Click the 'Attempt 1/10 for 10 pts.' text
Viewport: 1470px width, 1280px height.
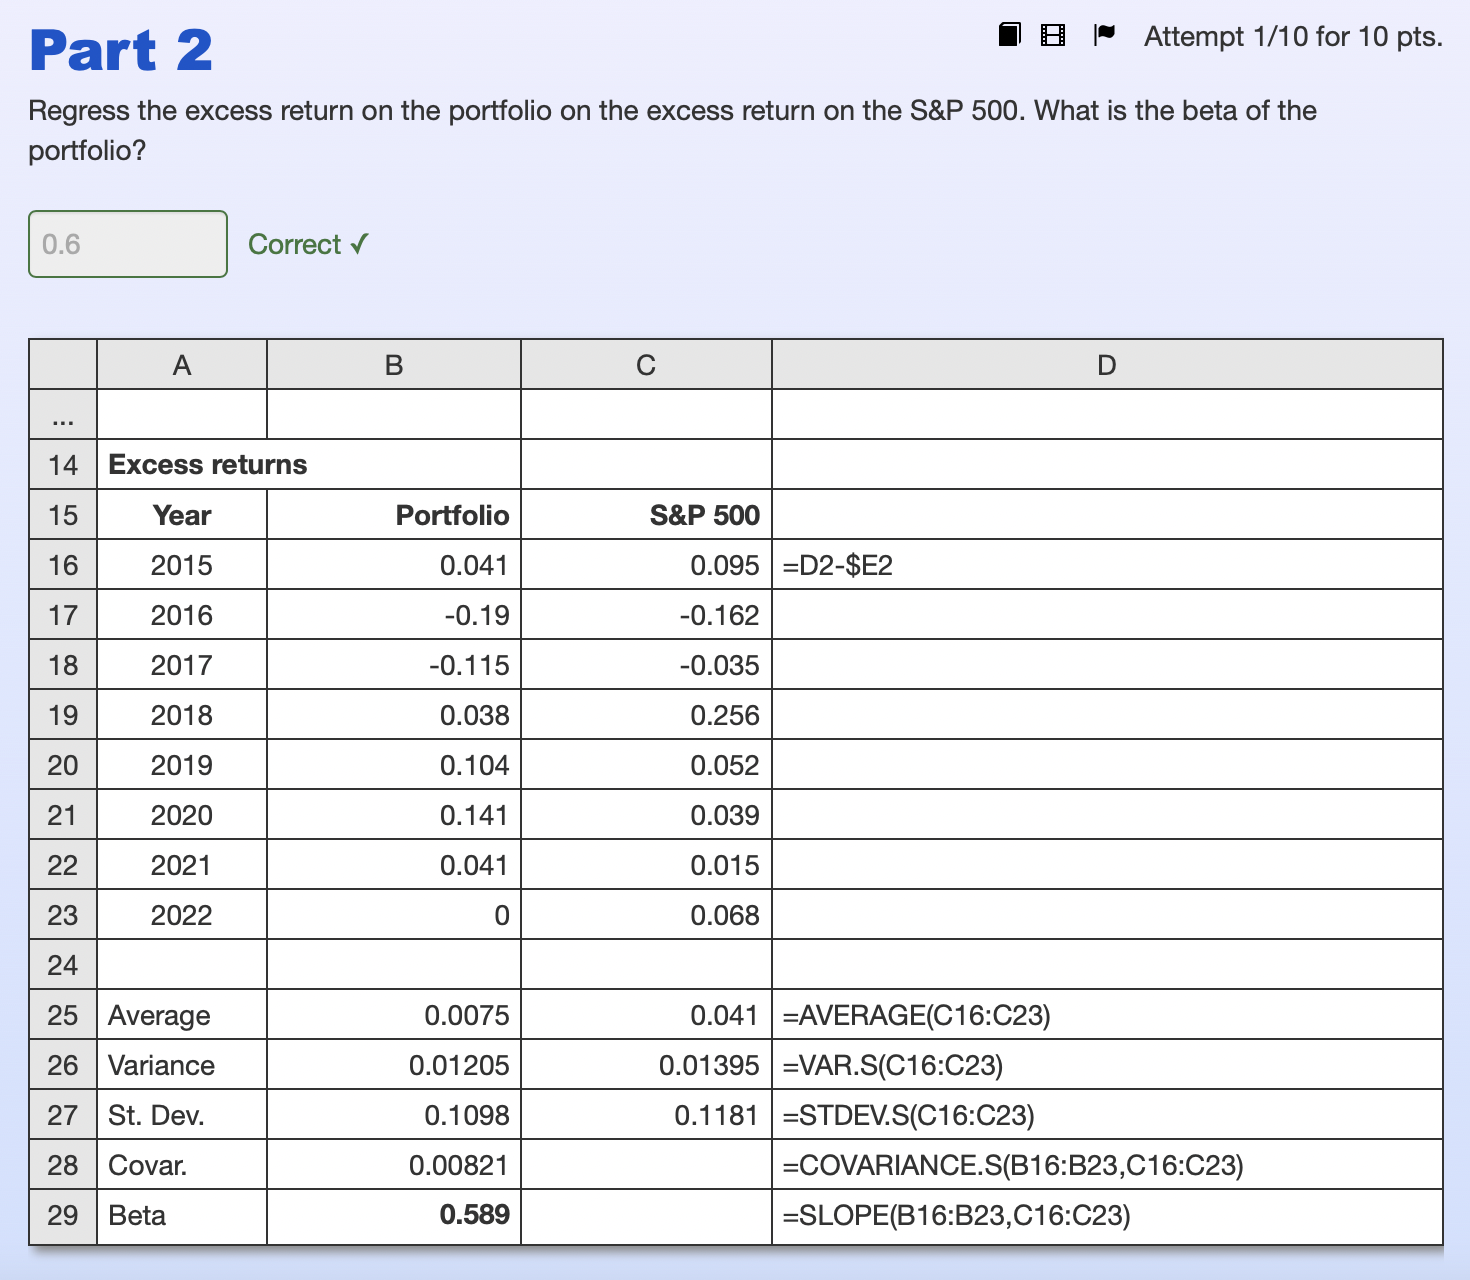point(1293,37)
